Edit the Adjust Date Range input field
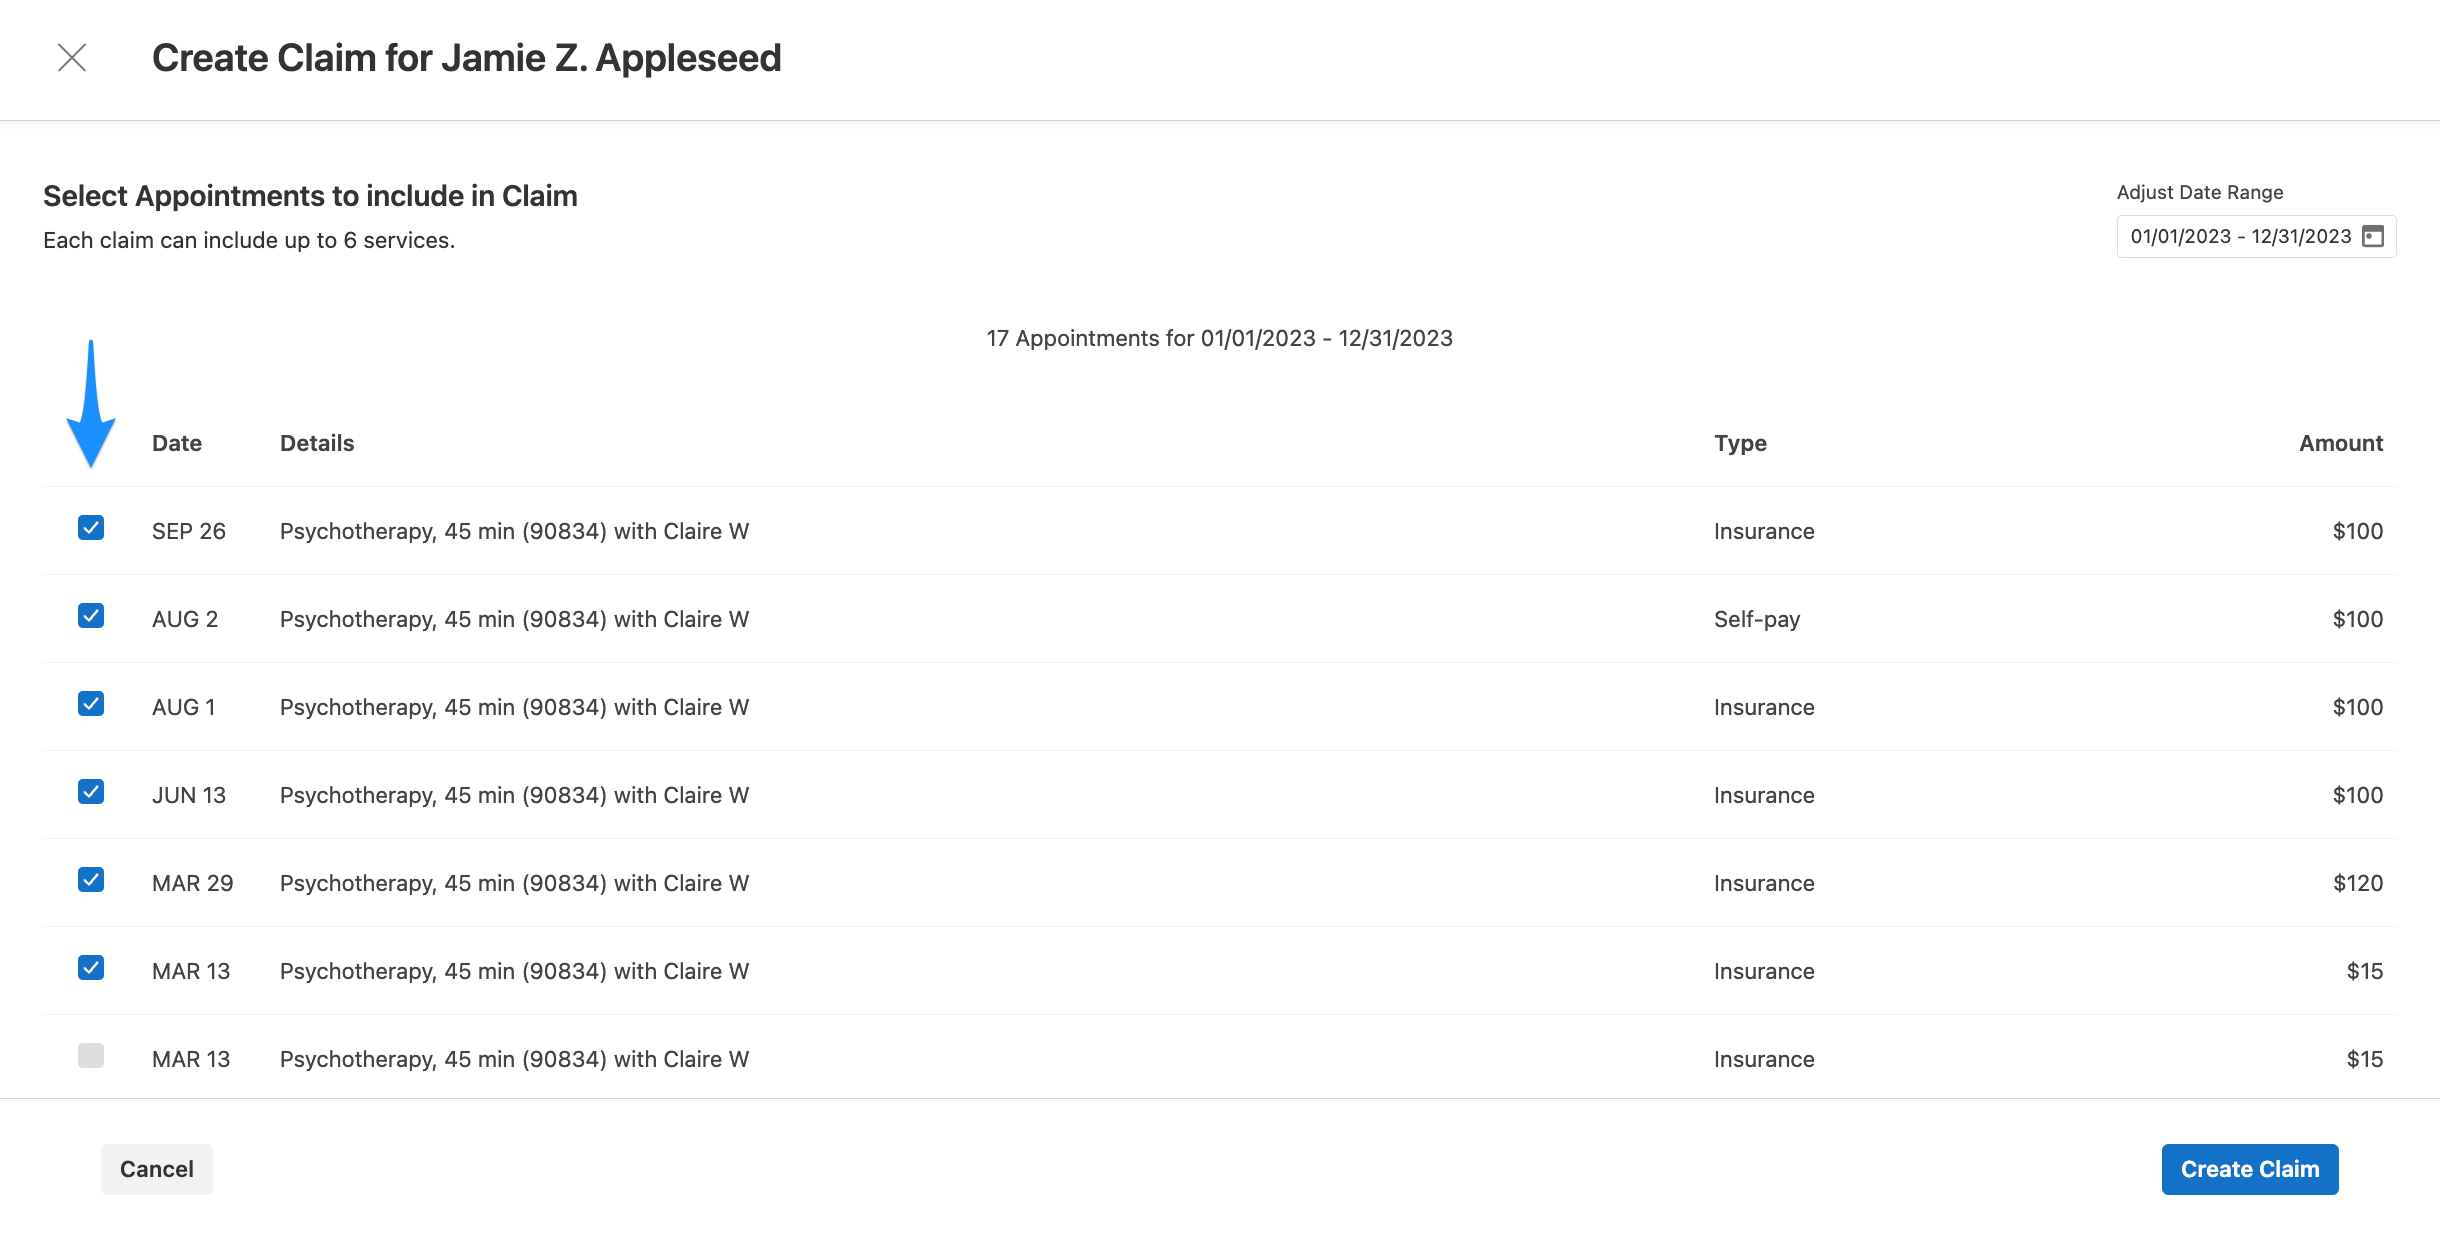Image resolution: width=2440 pixels, height=1234 pixels. tap(2256, 237)
